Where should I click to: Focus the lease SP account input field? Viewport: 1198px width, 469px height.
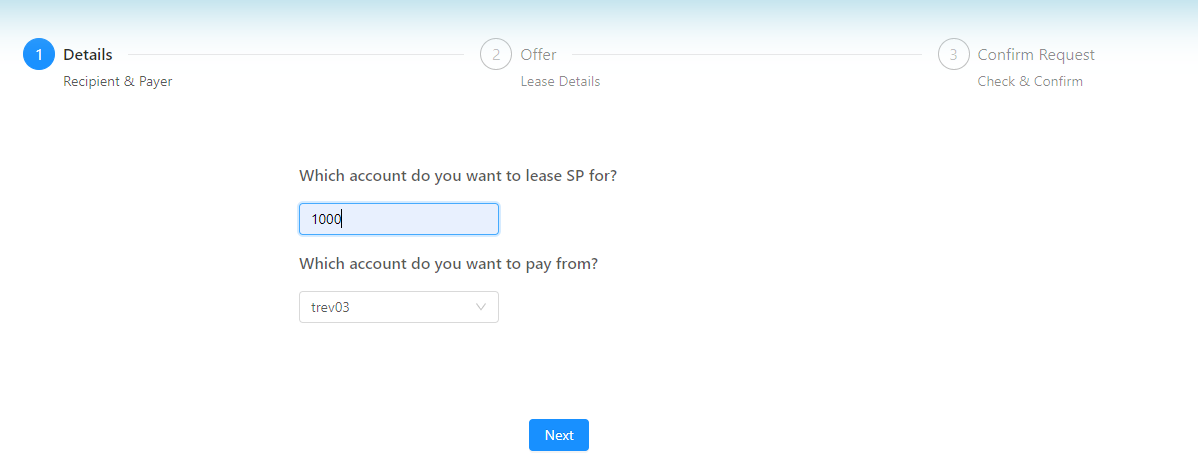(x=420, y=219)
